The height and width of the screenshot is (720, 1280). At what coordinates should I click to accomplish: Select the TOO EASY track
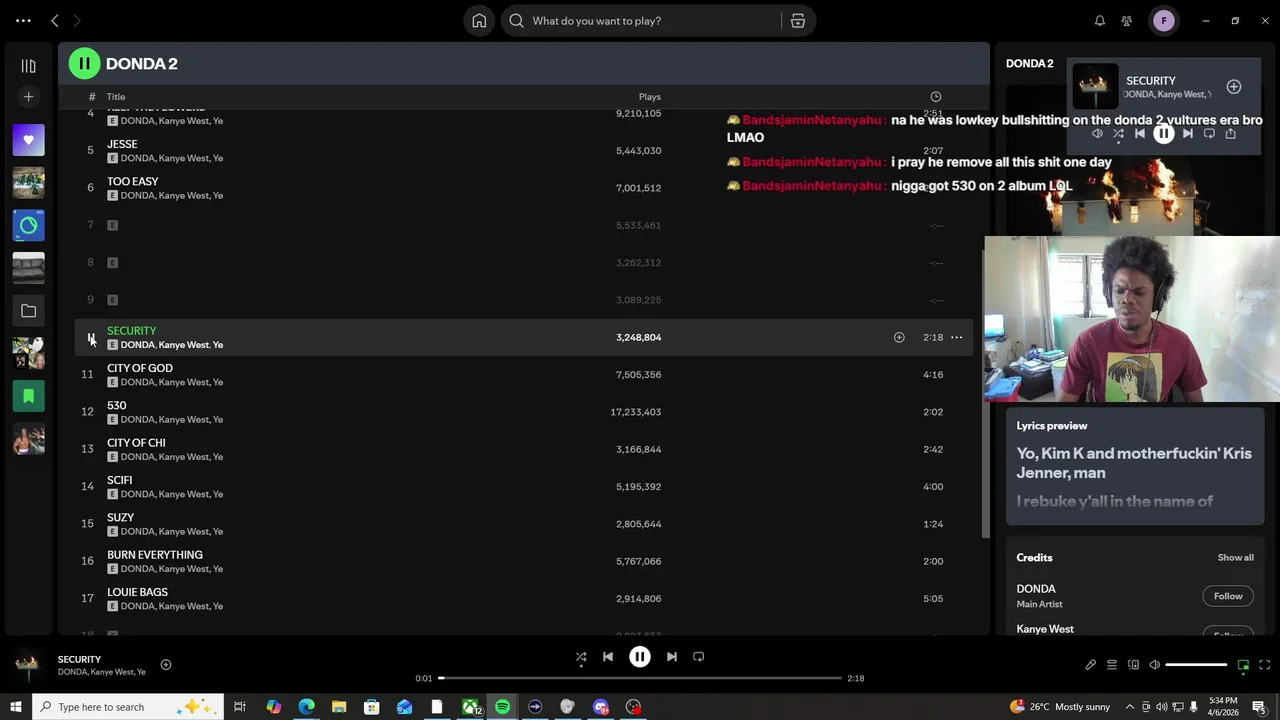[524, 188]
